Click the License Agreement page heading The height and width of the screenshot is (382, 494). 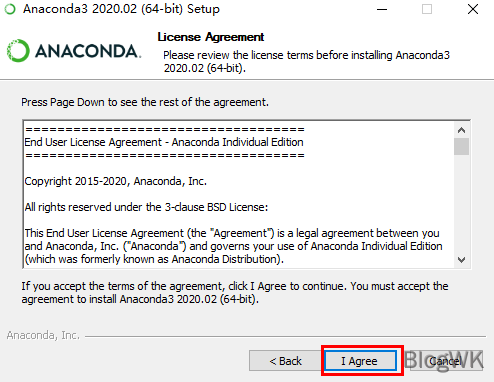click(211, 37)
